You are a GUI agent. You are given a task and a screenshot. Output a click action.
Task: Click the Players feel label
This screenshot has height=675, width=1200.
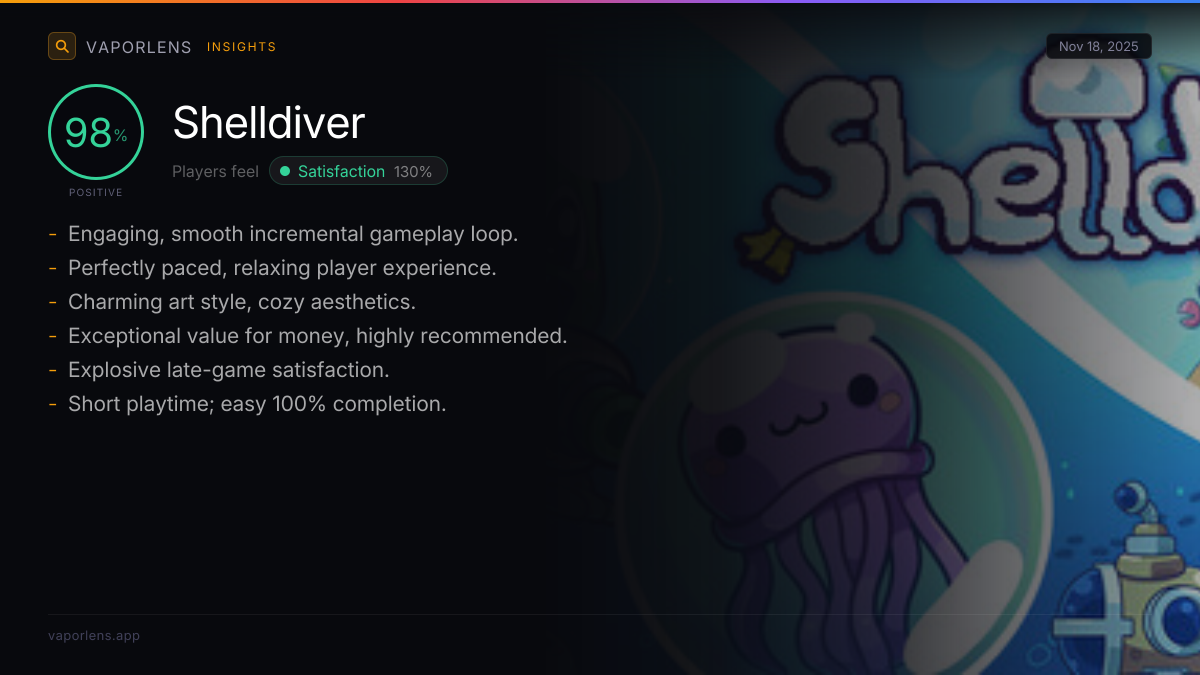215,172
